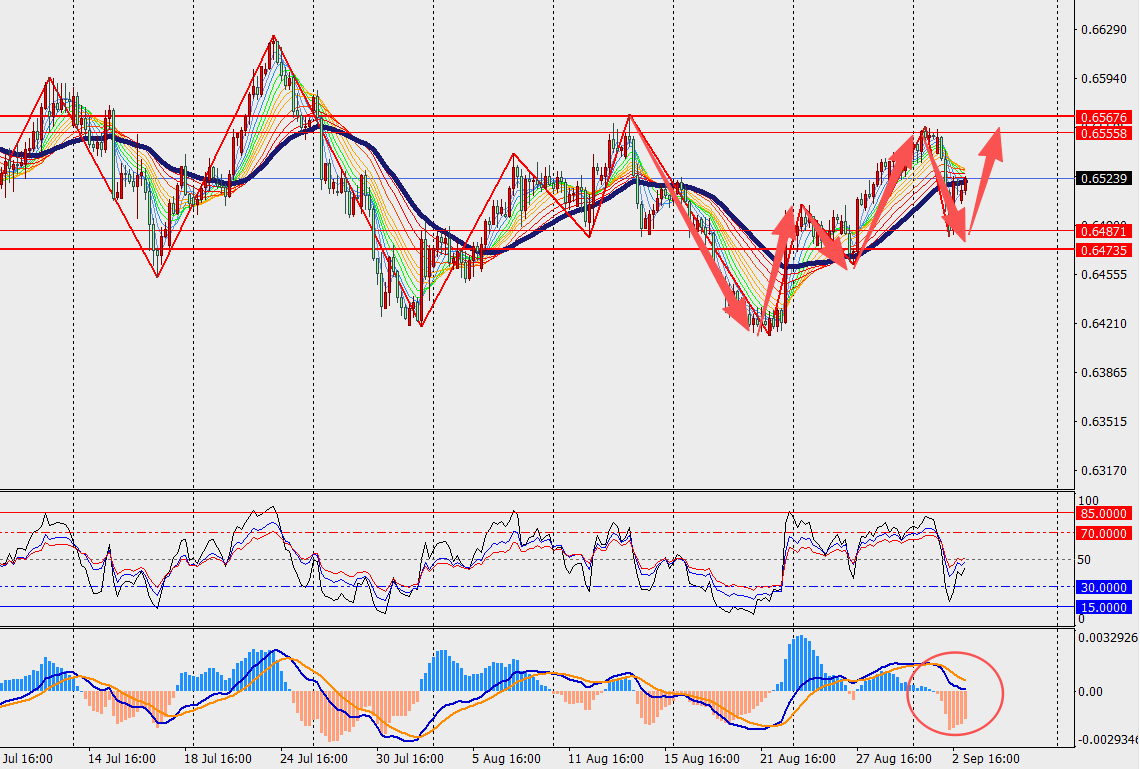Click the 0.64555 price axis value

[1104, 274]
